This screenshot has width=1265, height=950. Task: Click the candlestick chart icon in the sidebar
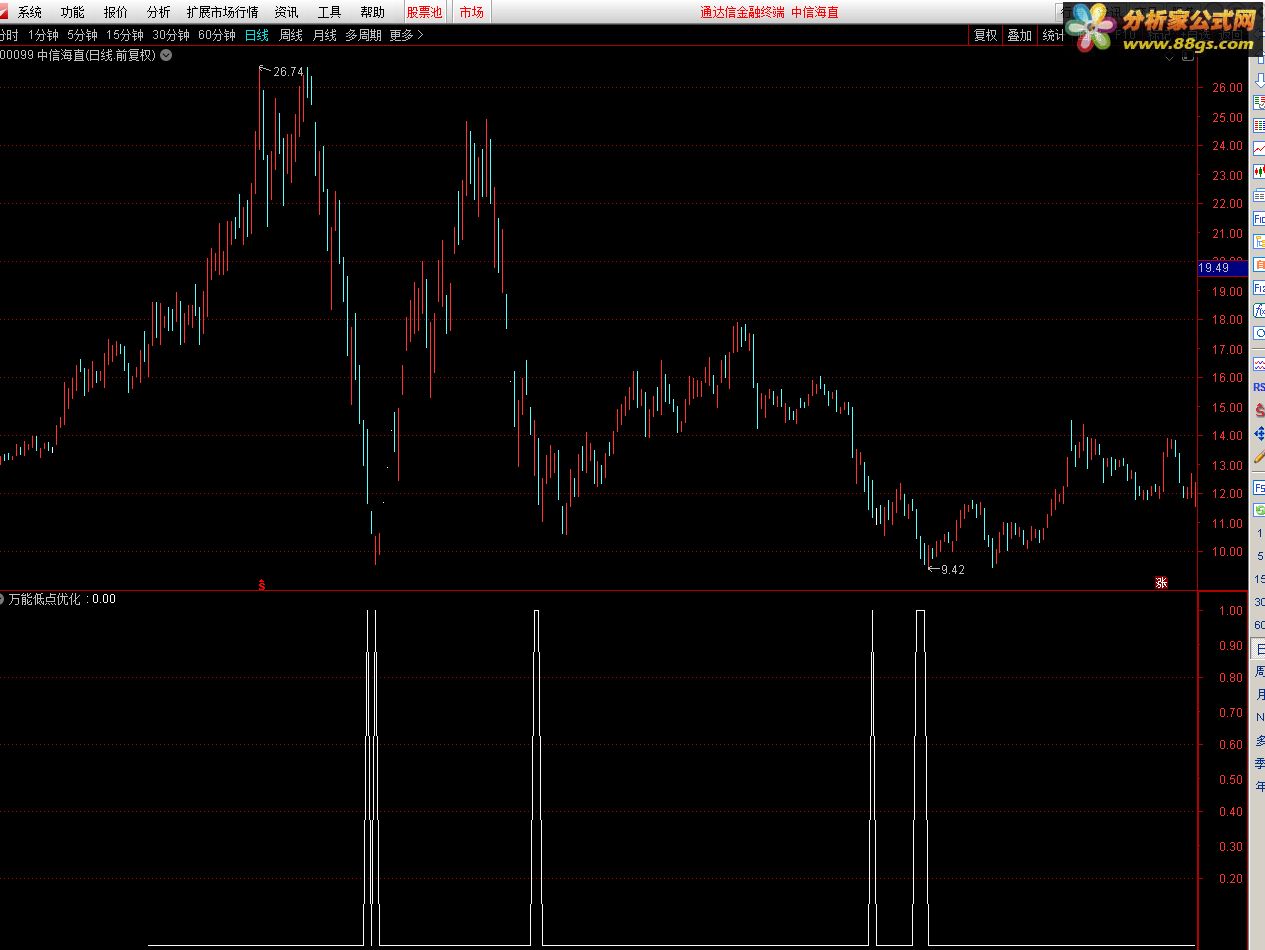pos(1259,171)
